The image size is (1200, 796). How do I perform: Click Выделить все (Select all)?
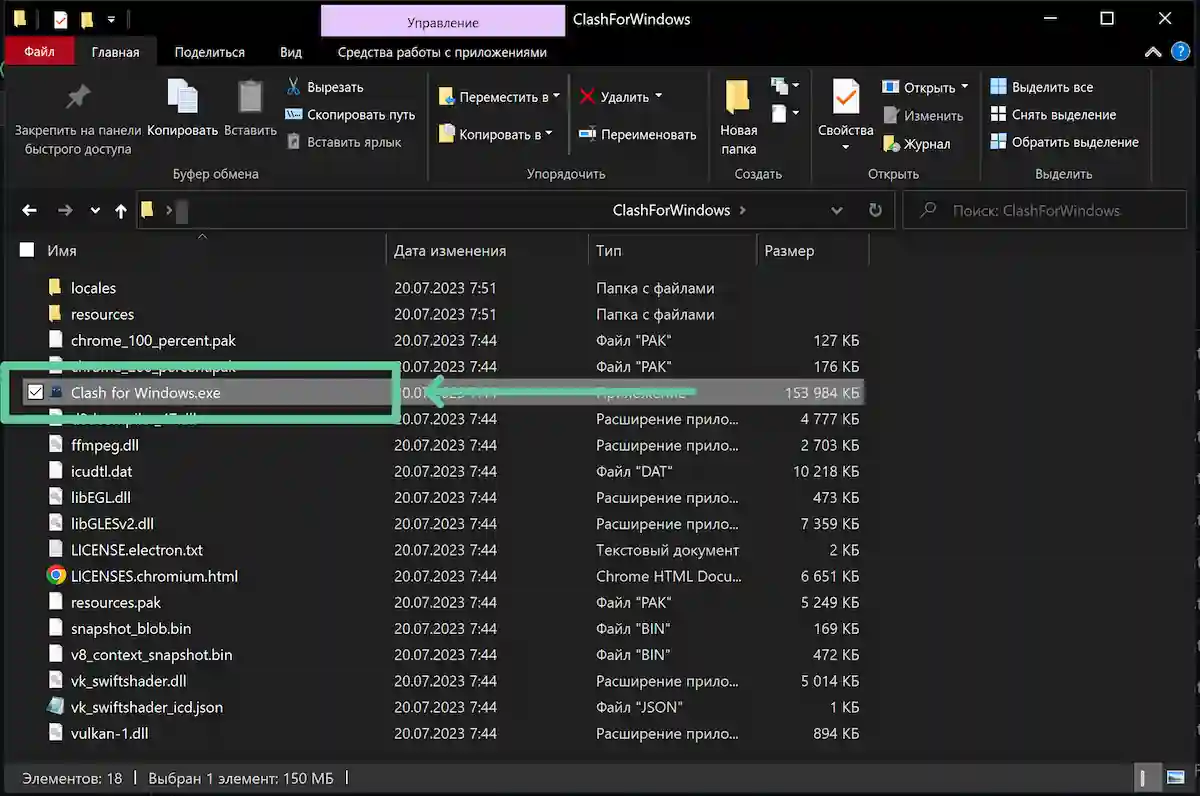click(1042, 87)
